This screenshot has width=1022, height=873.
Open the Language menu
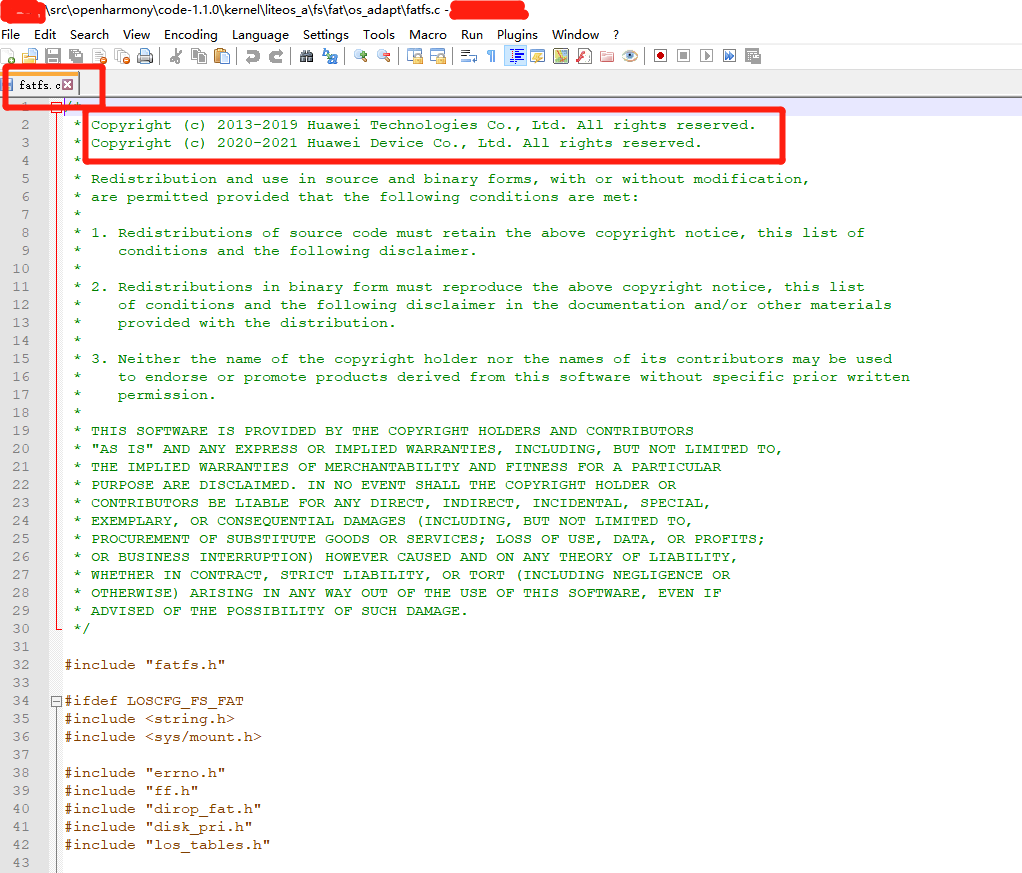[260, 35]
